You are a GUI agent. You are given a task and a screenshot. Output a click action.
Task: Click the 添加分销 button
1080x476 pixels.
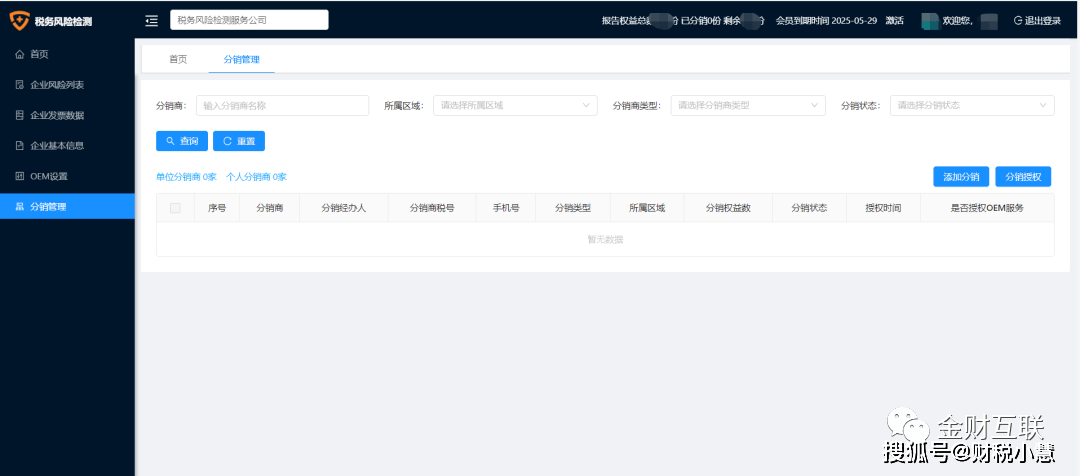coord(961,177)
